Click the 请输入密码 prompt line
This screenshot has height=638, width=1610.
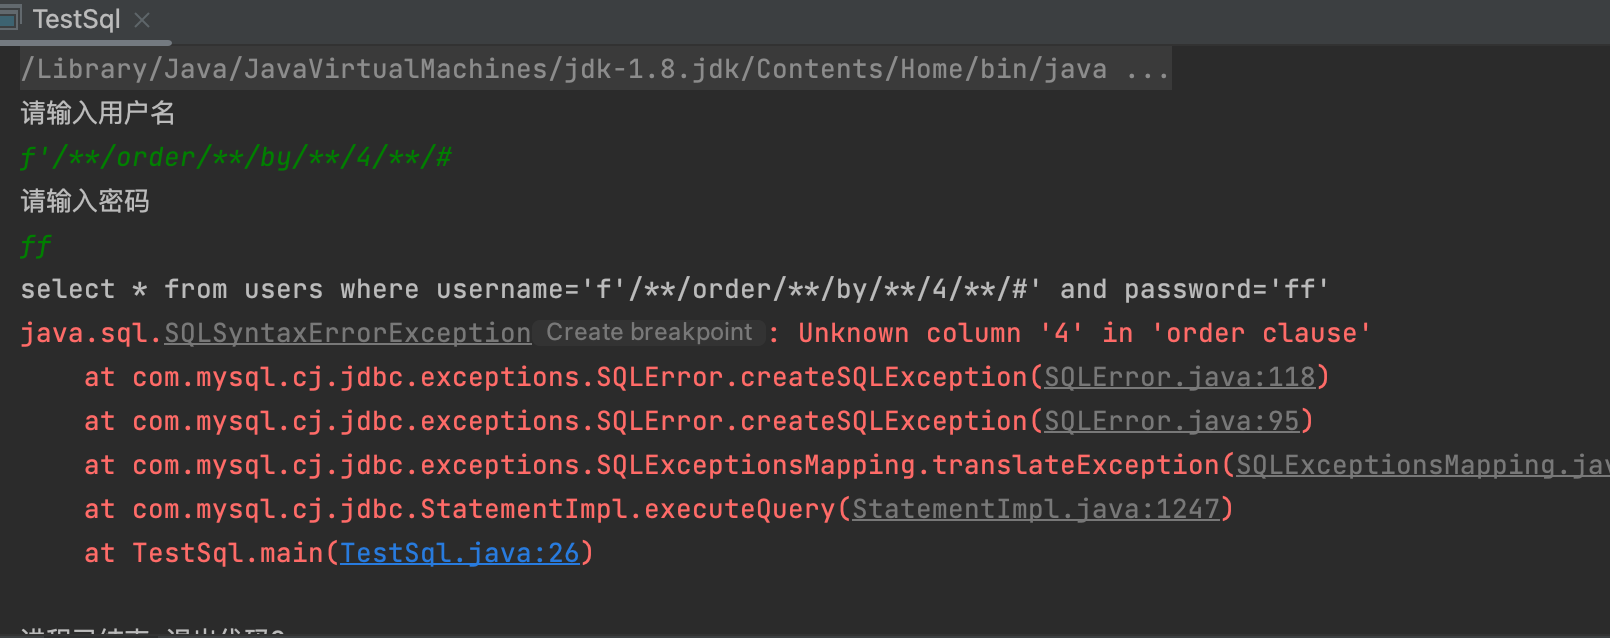coord(85,201)
